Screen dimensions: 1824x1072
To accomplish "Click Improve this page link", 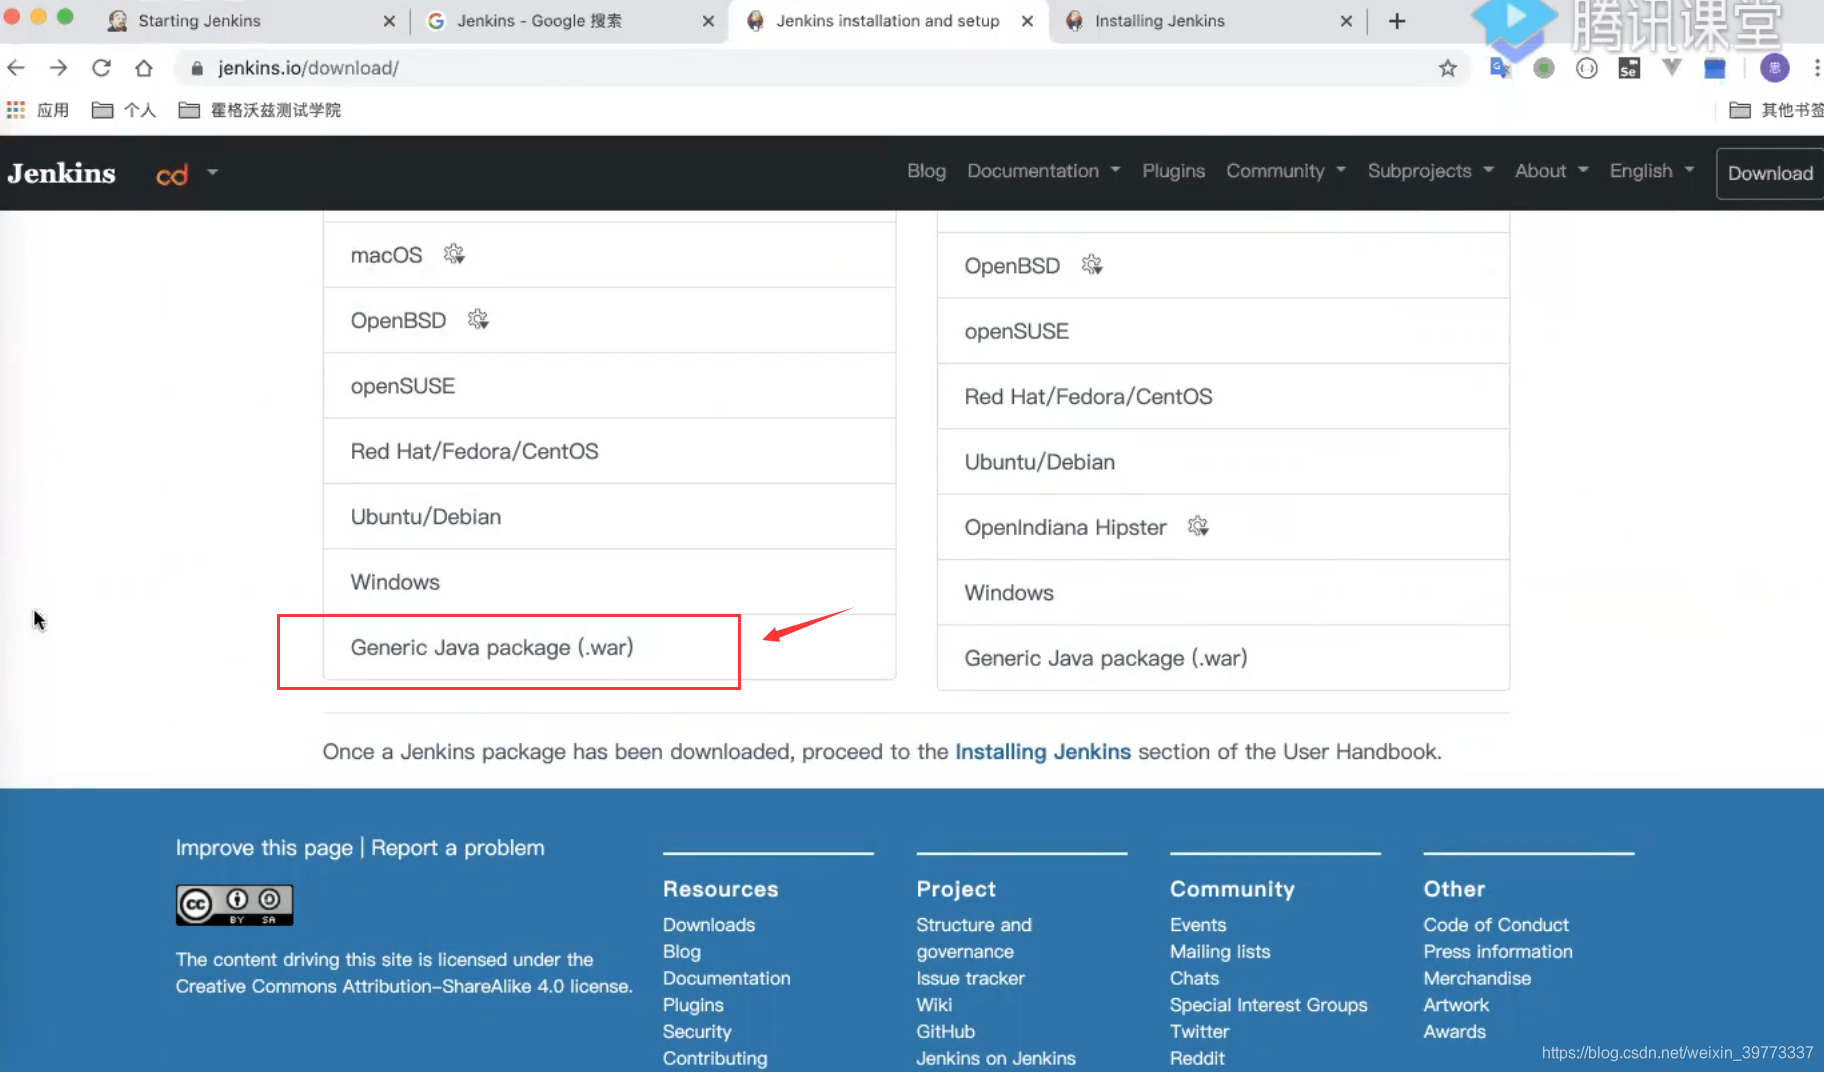I will pyautogui.click(x=264, y=848).
